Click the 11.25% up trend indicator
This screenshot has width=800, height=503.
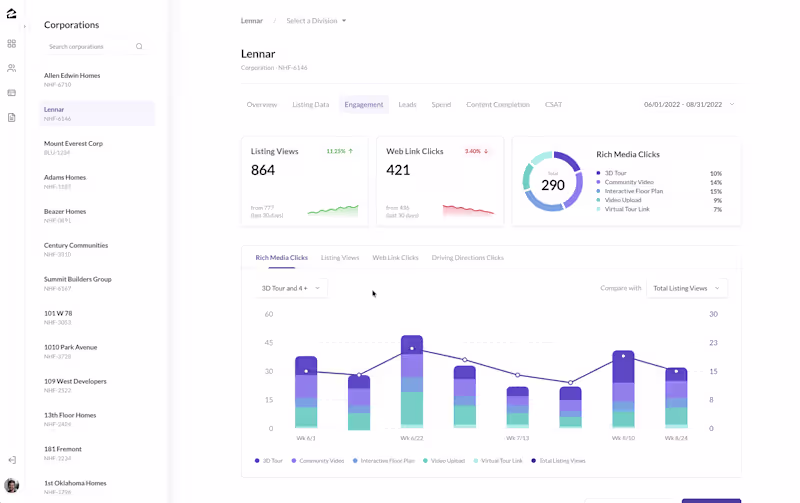[340, 151]
